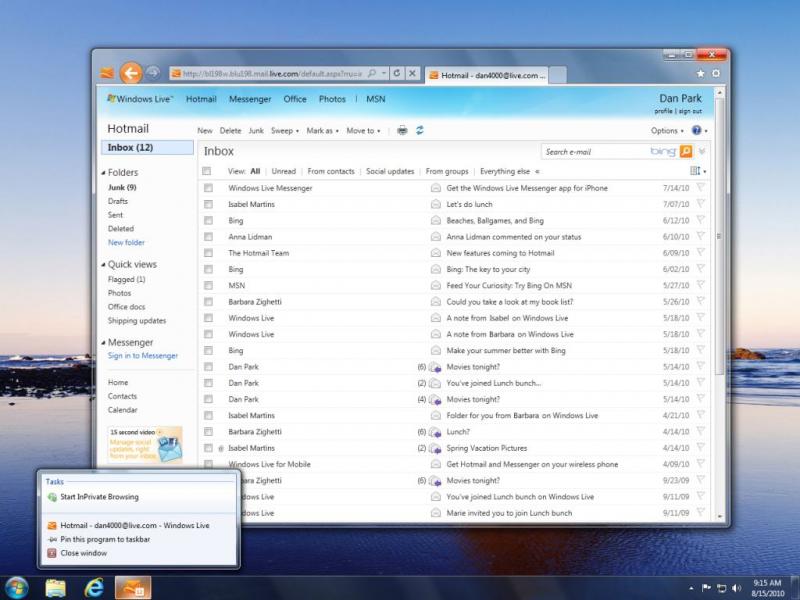Image resolution: width=800 pixels, height=600 pixels.
Task: Open Windows Explorer from the taskbar
Action: click(x=55, y=588)
